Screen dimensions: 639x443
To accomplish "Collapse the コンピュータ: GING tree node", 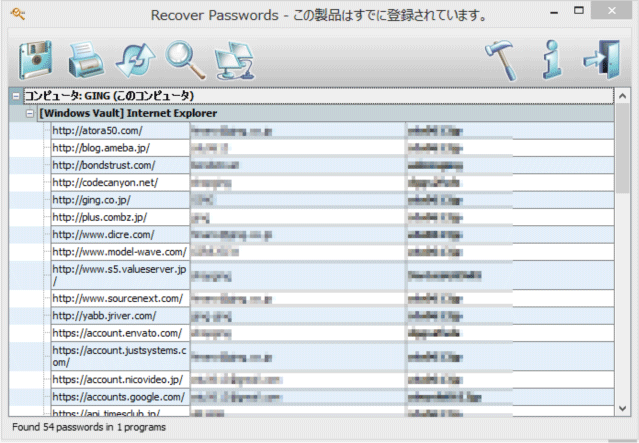I will coord(16,97).
